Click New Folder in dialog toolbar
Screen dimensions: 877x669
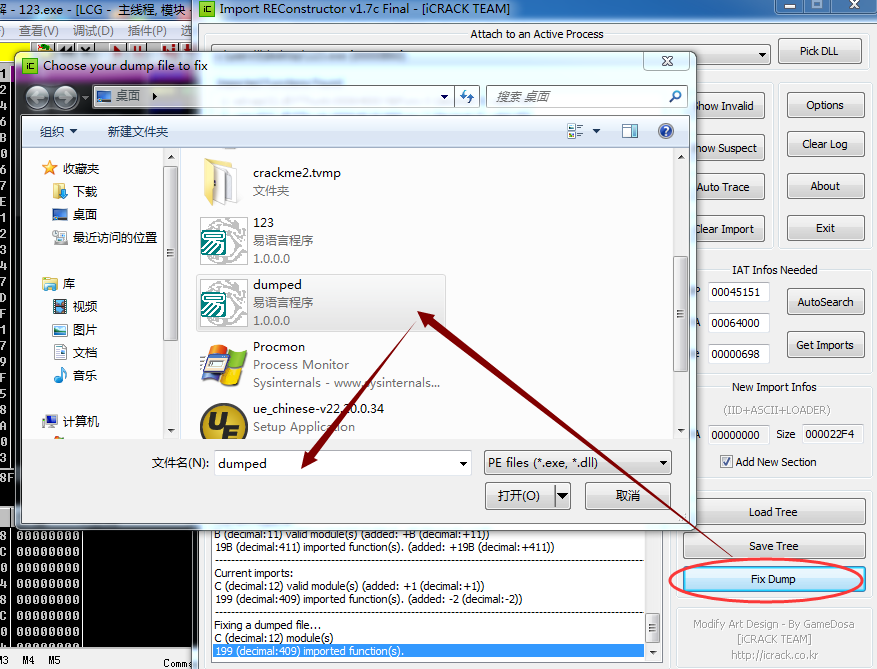click(138, 131)
